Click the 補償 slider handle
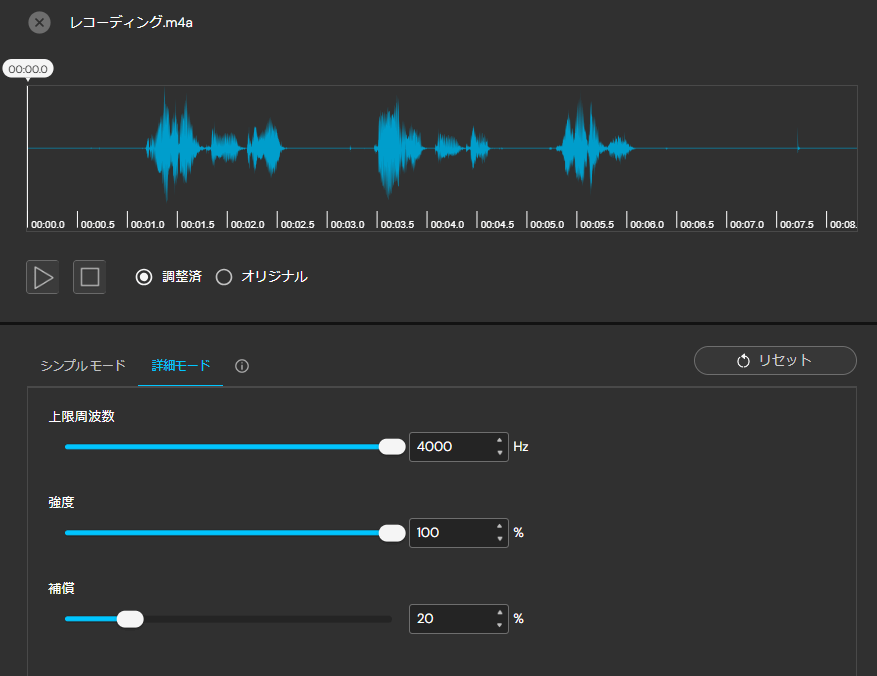The width and height of the screenshot is (877, 676). [x=130, y=619]
